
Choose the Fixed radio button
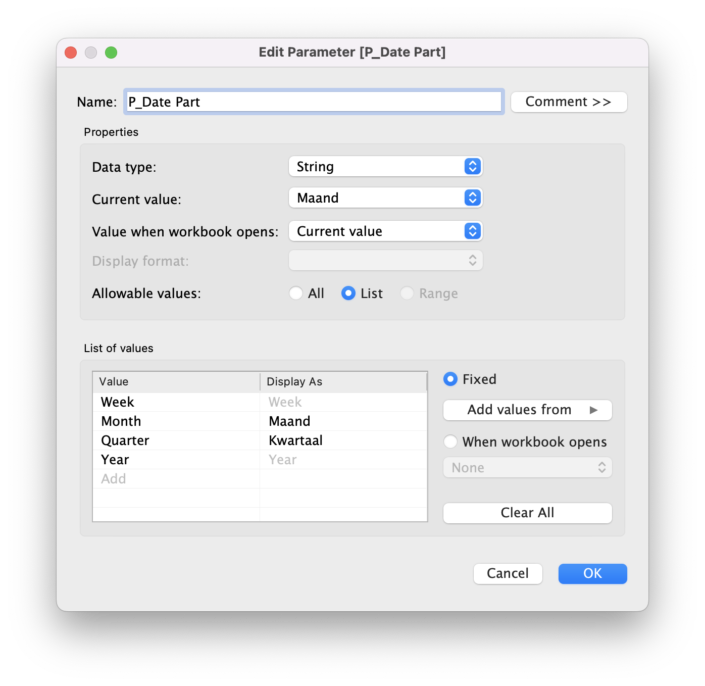451,380
